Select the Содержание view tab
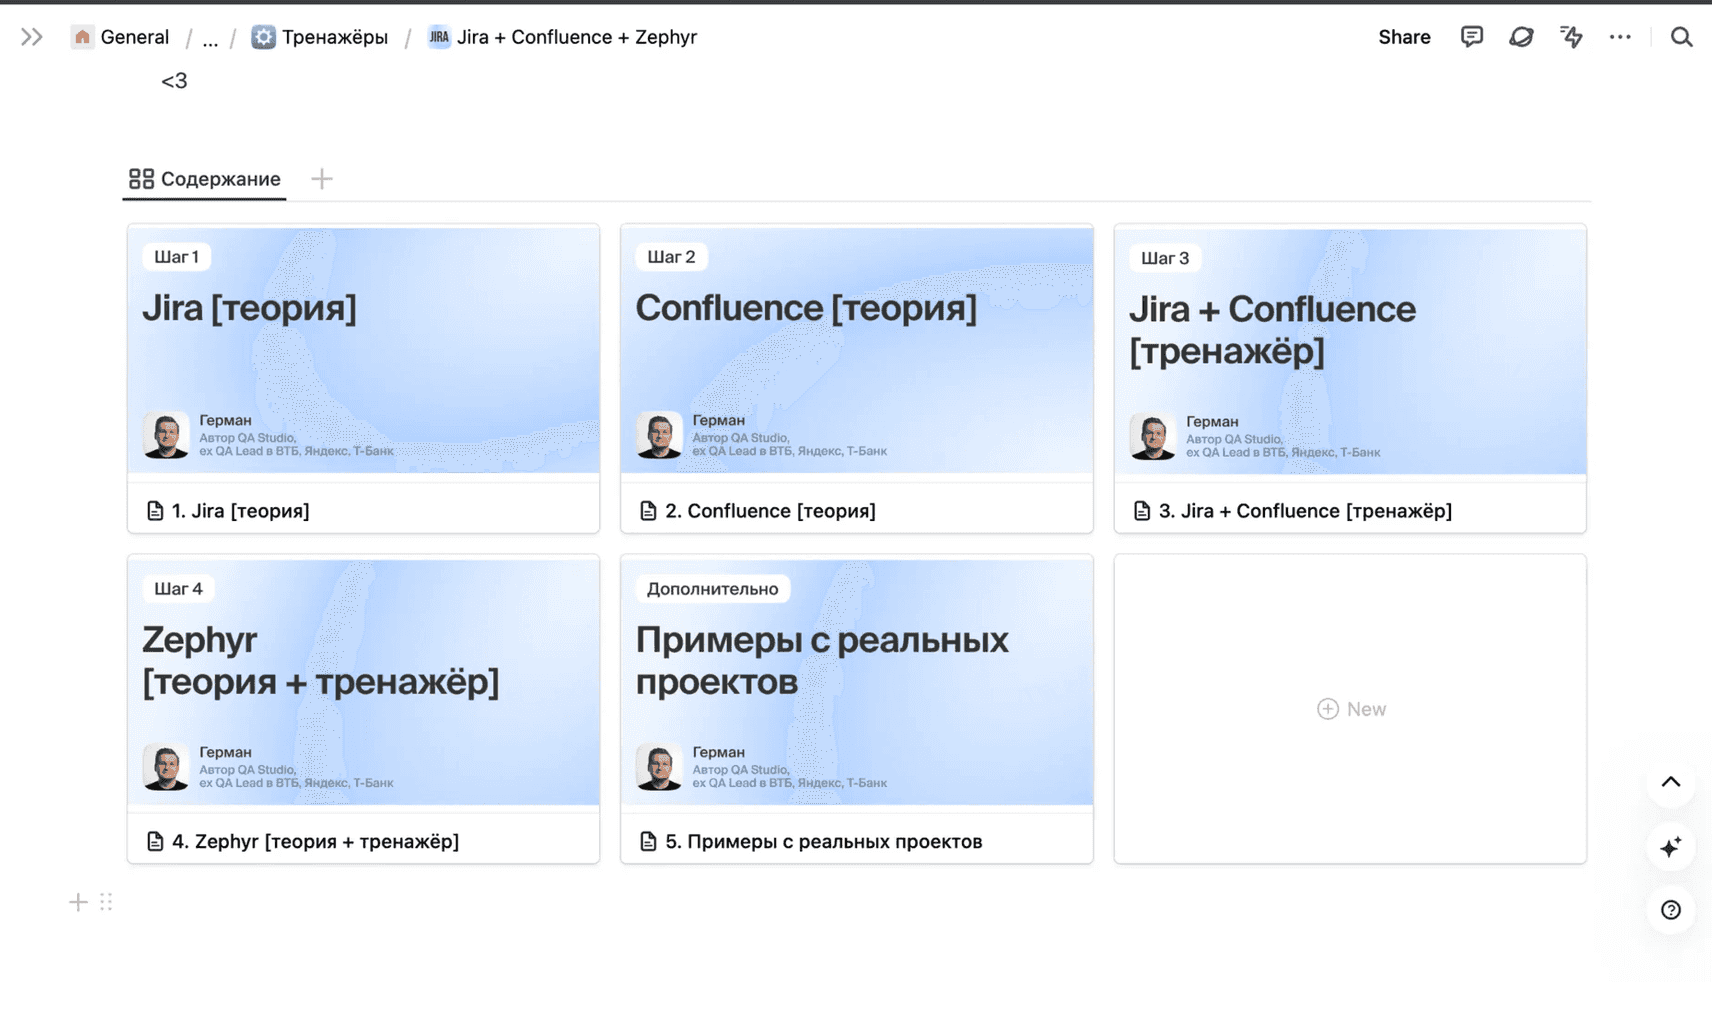The image size is (1712, 1034). point(205,179)
